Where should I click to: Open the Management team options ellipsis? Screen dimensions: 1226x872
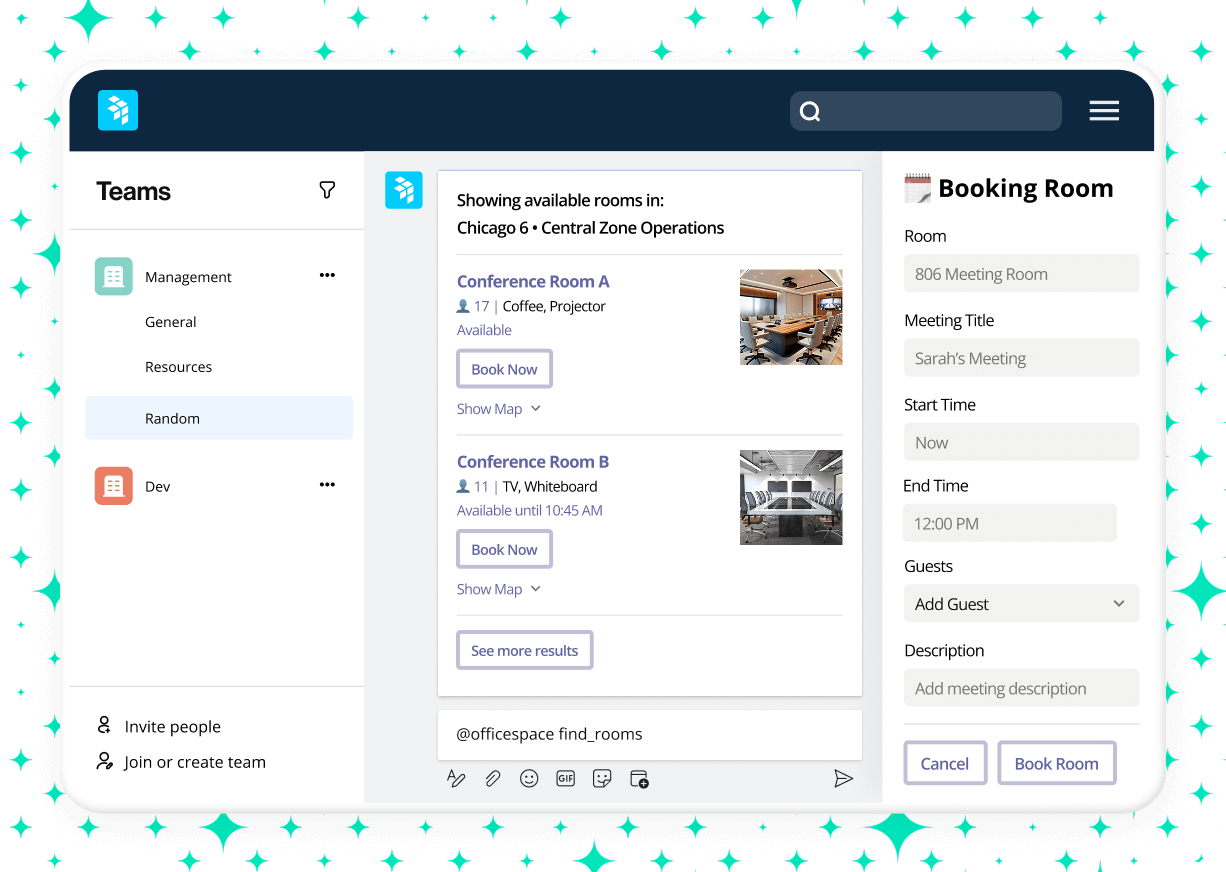pos(327,276)
